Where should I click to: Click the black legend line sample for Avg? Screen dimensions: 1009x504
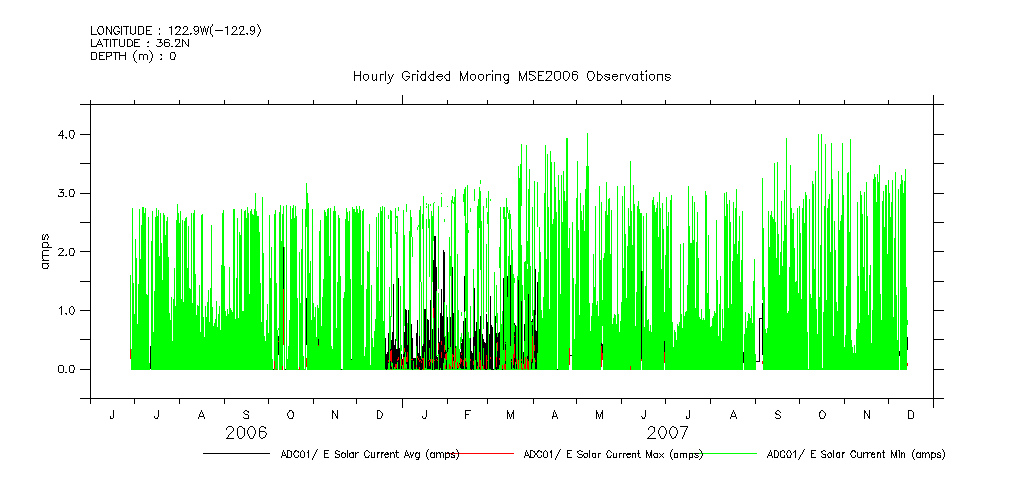[236, 454]
